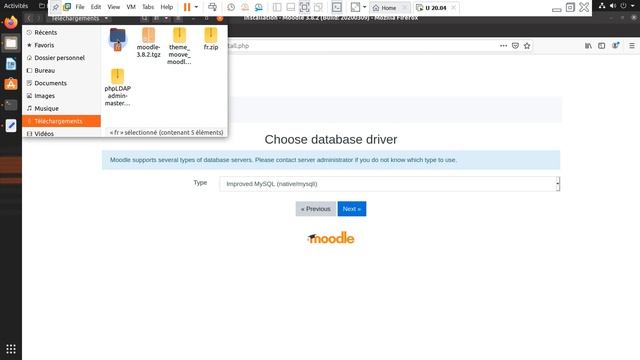This screenshot has width=640, height=360.
Task: Pin the VMware toolbar with pushpin icon
Action: click(x=56, y=7)
